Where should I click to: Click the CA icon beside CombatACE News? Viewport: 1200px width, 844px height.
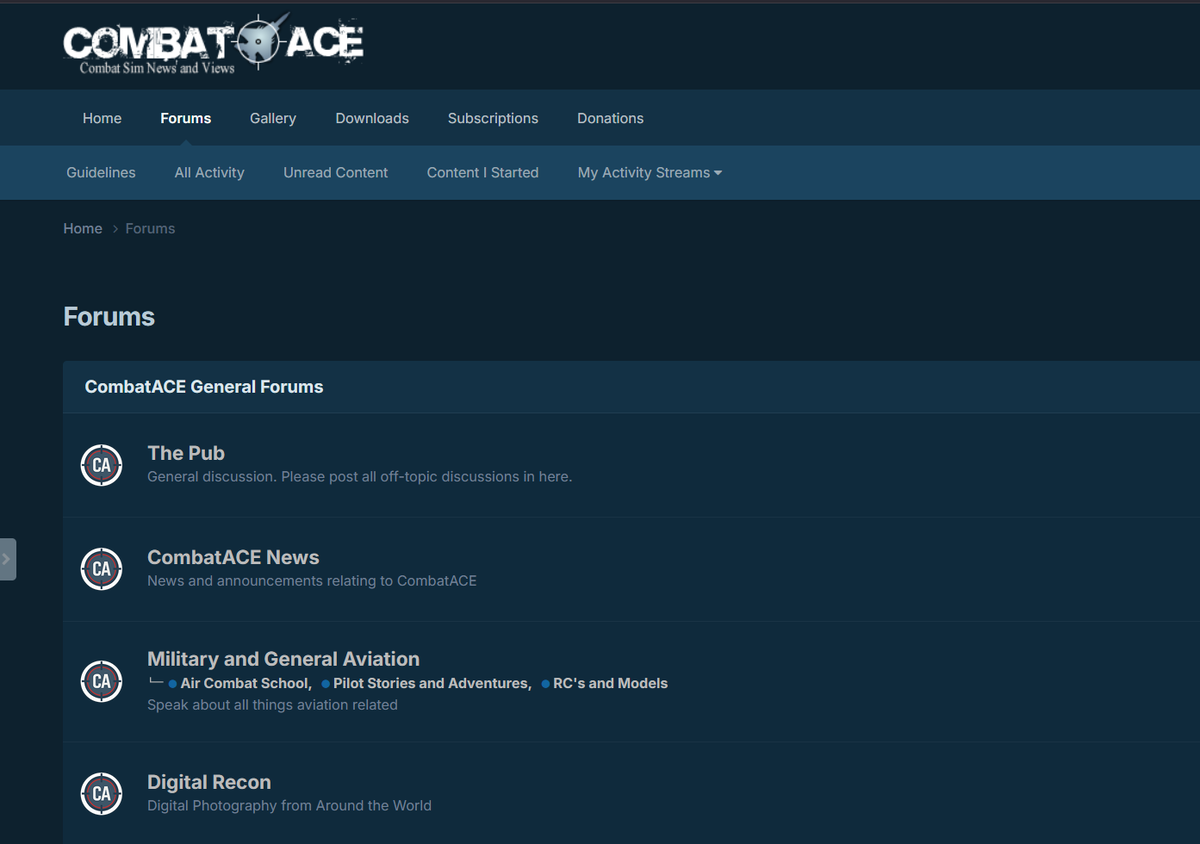click(101, 569)
